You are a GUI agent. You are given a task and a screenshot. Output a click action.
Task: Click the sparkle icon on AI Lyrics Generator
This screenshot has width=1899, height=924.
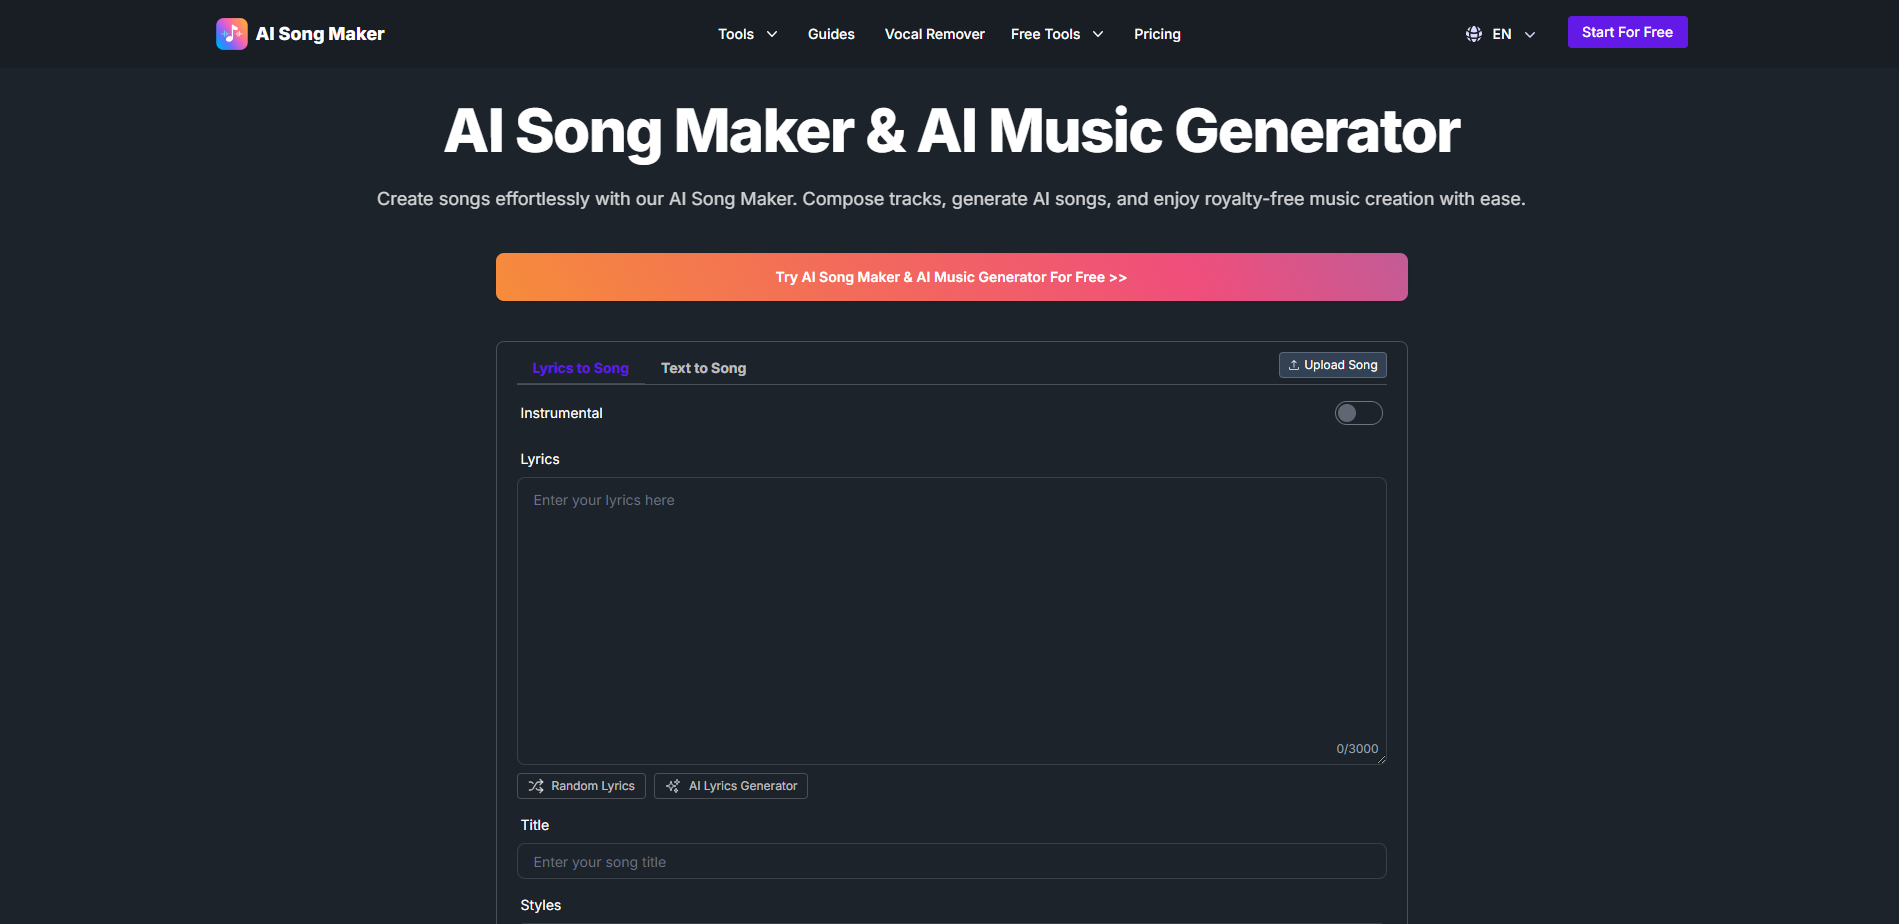(672, 786)
